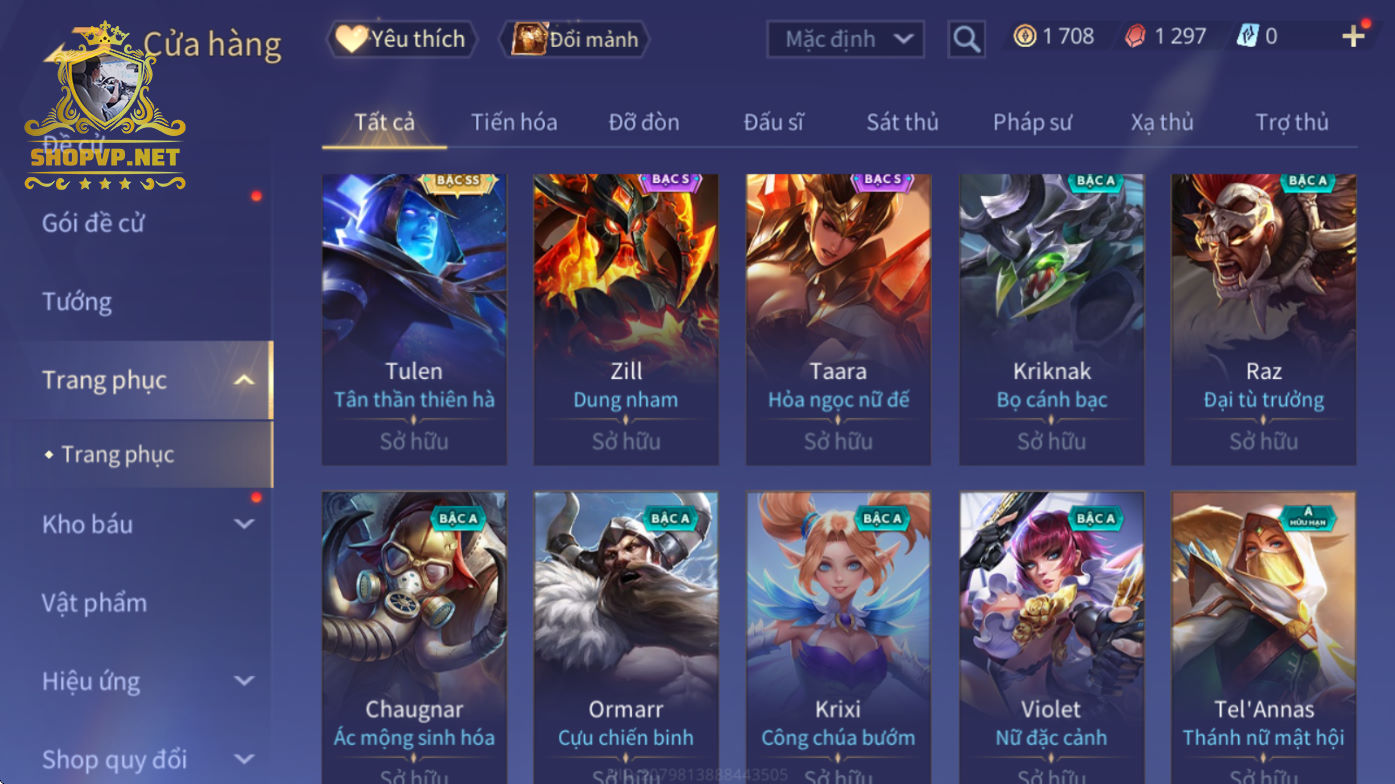Switch to the Tiến hóa tab

click(x=514, y=122)
